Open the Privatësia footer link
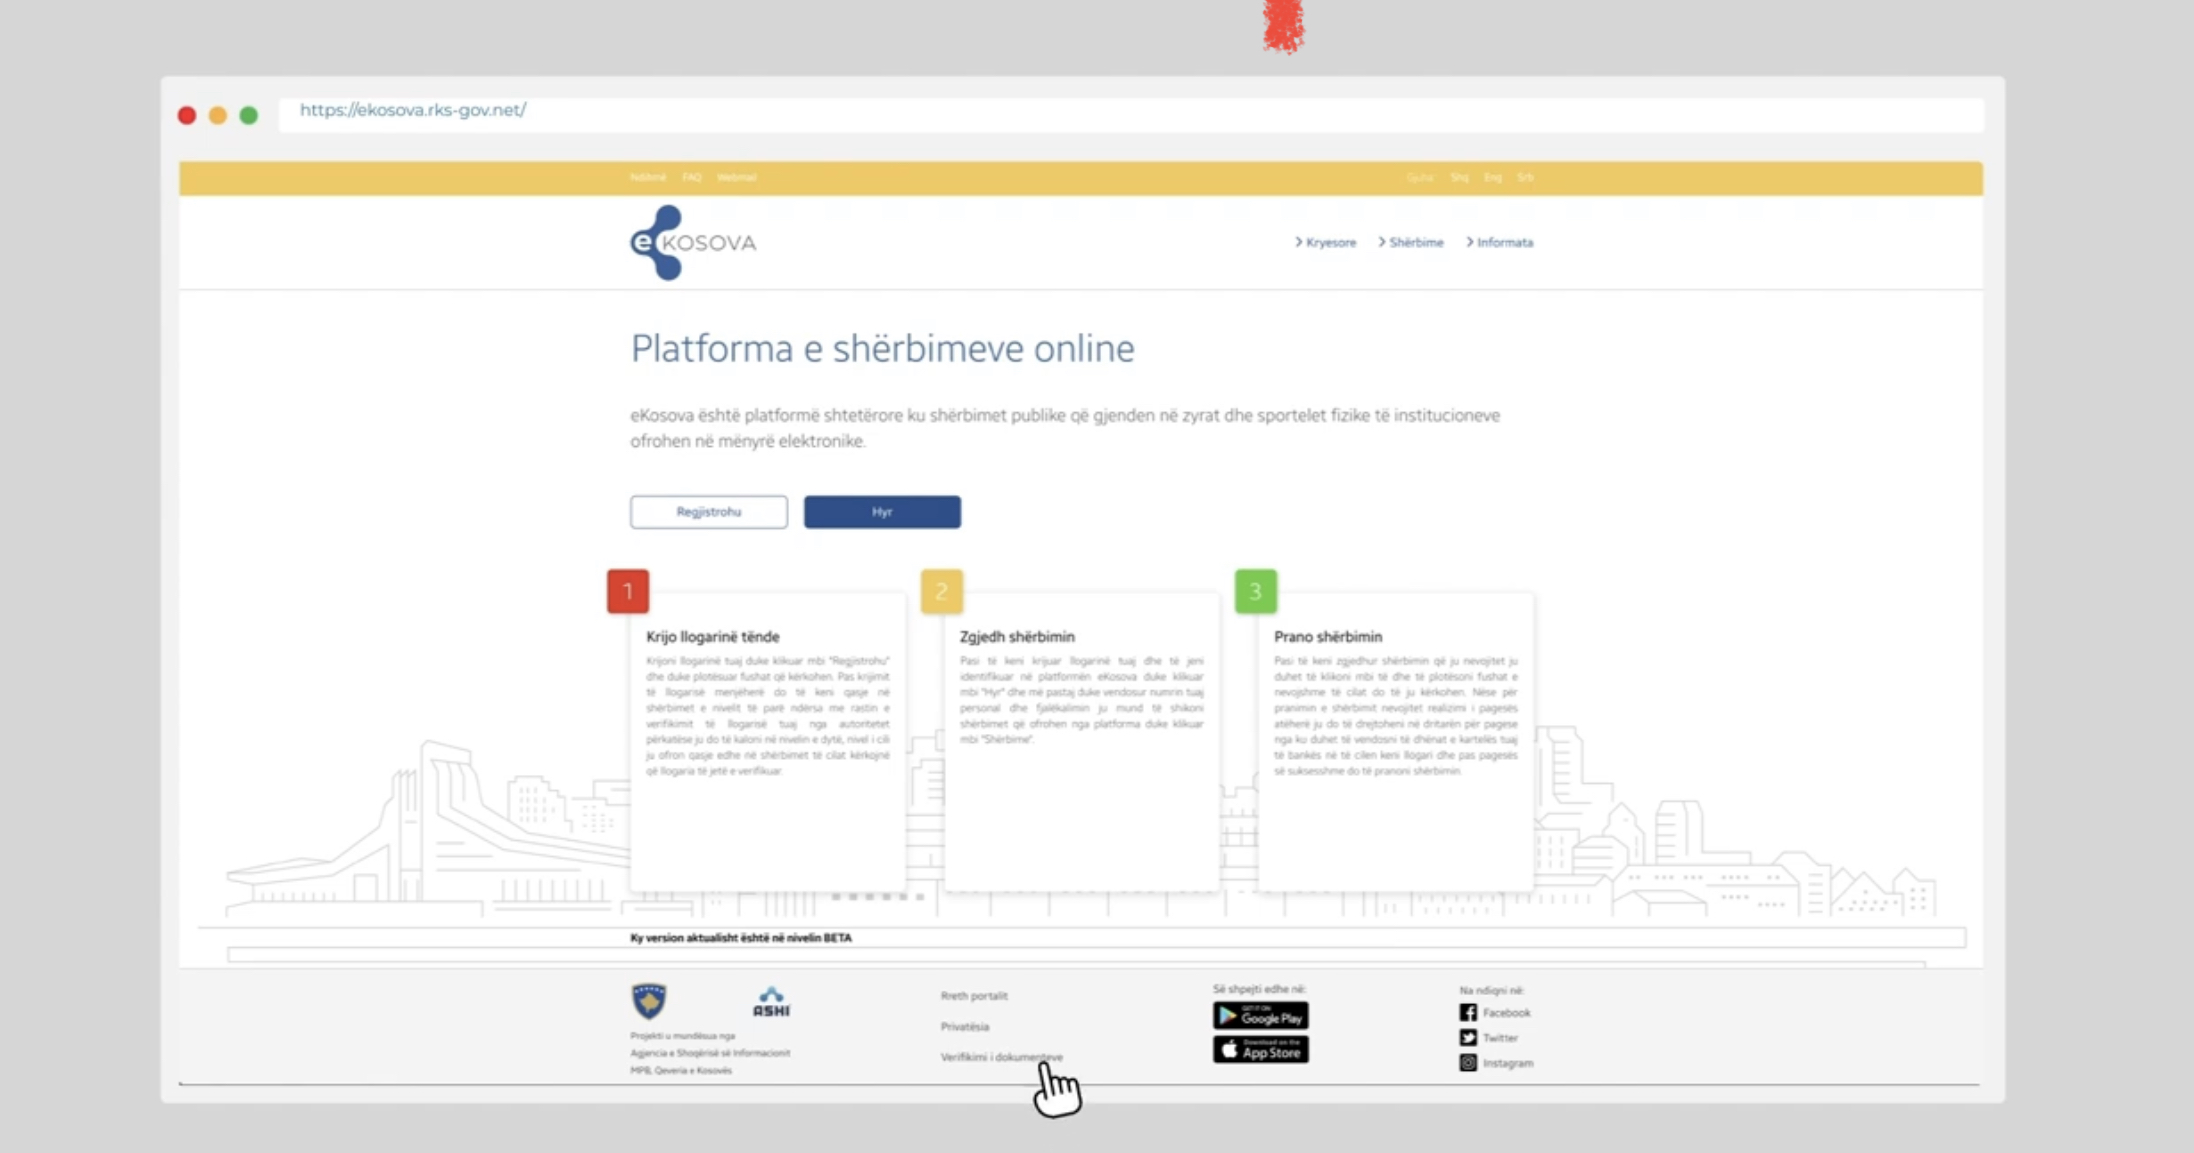 click(964, 1027)
